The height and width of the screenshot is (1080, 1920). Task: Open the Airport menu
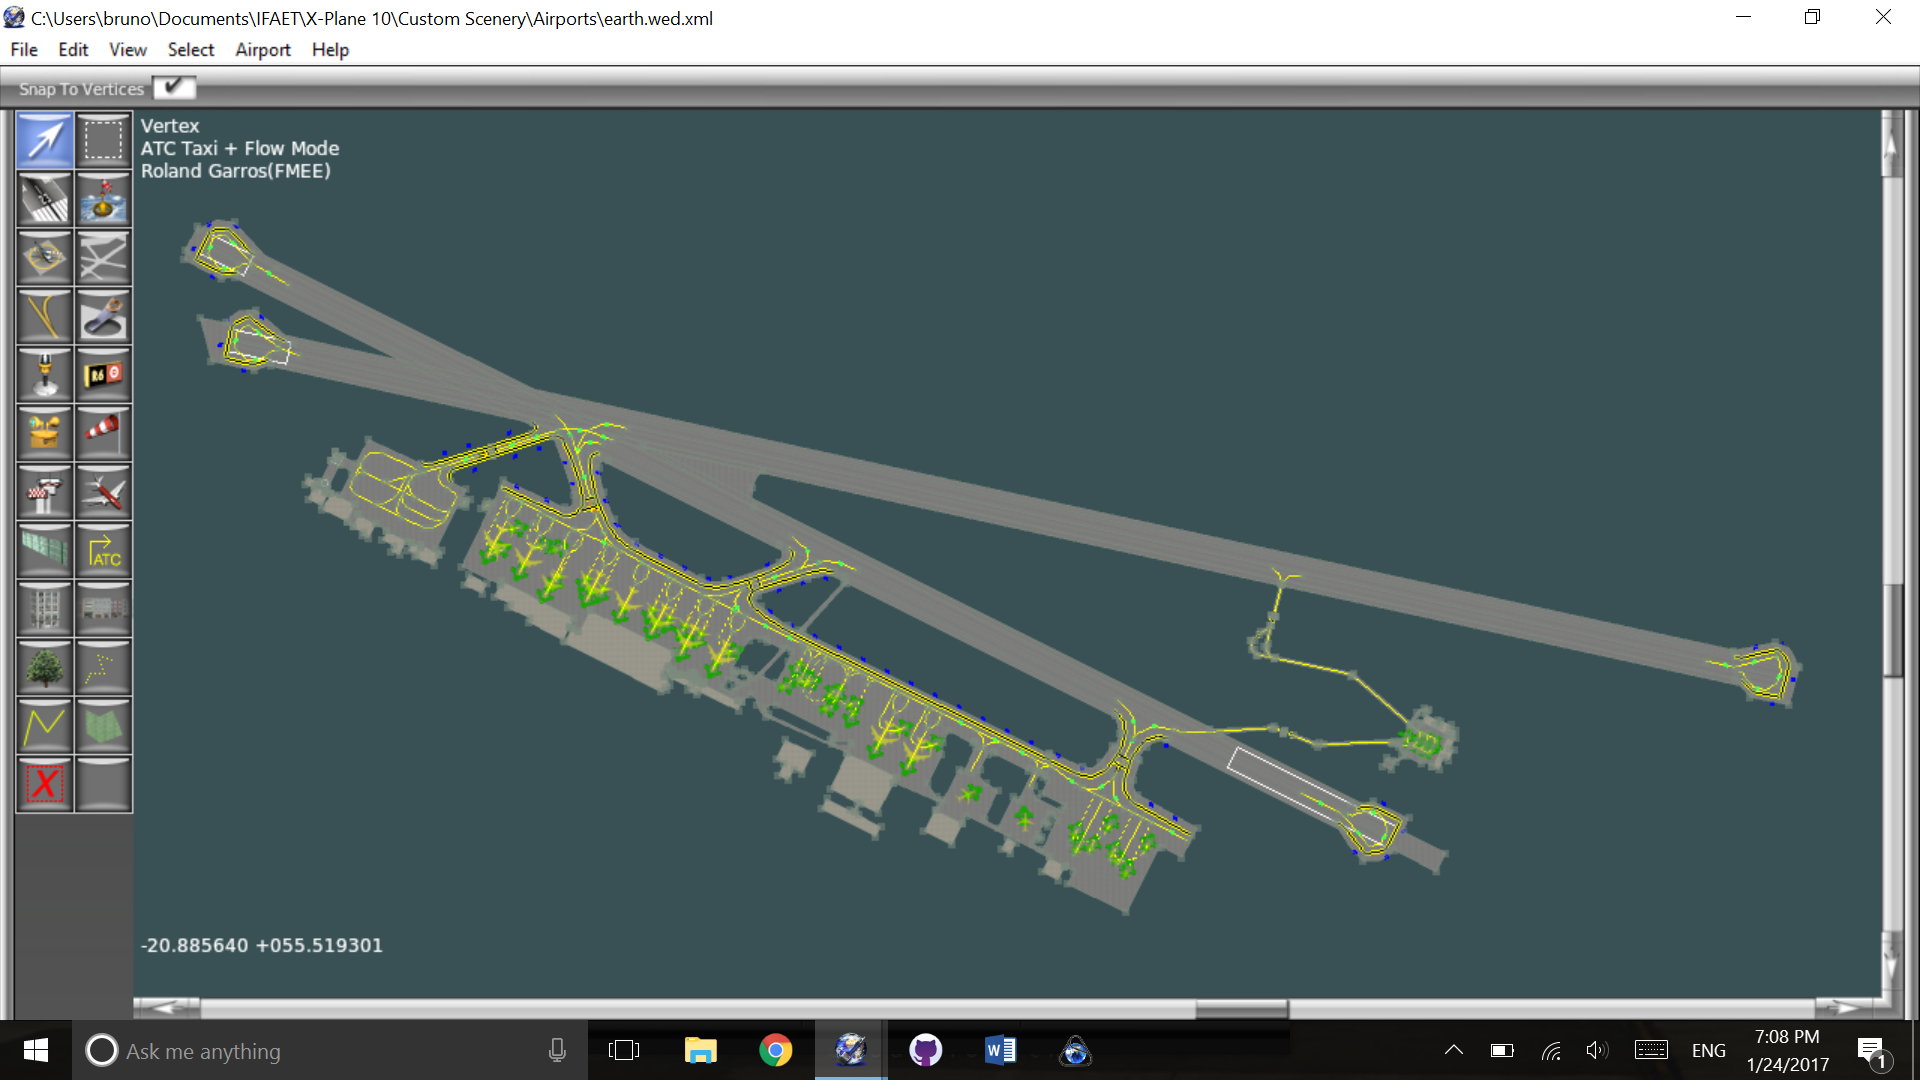(262, 50)
